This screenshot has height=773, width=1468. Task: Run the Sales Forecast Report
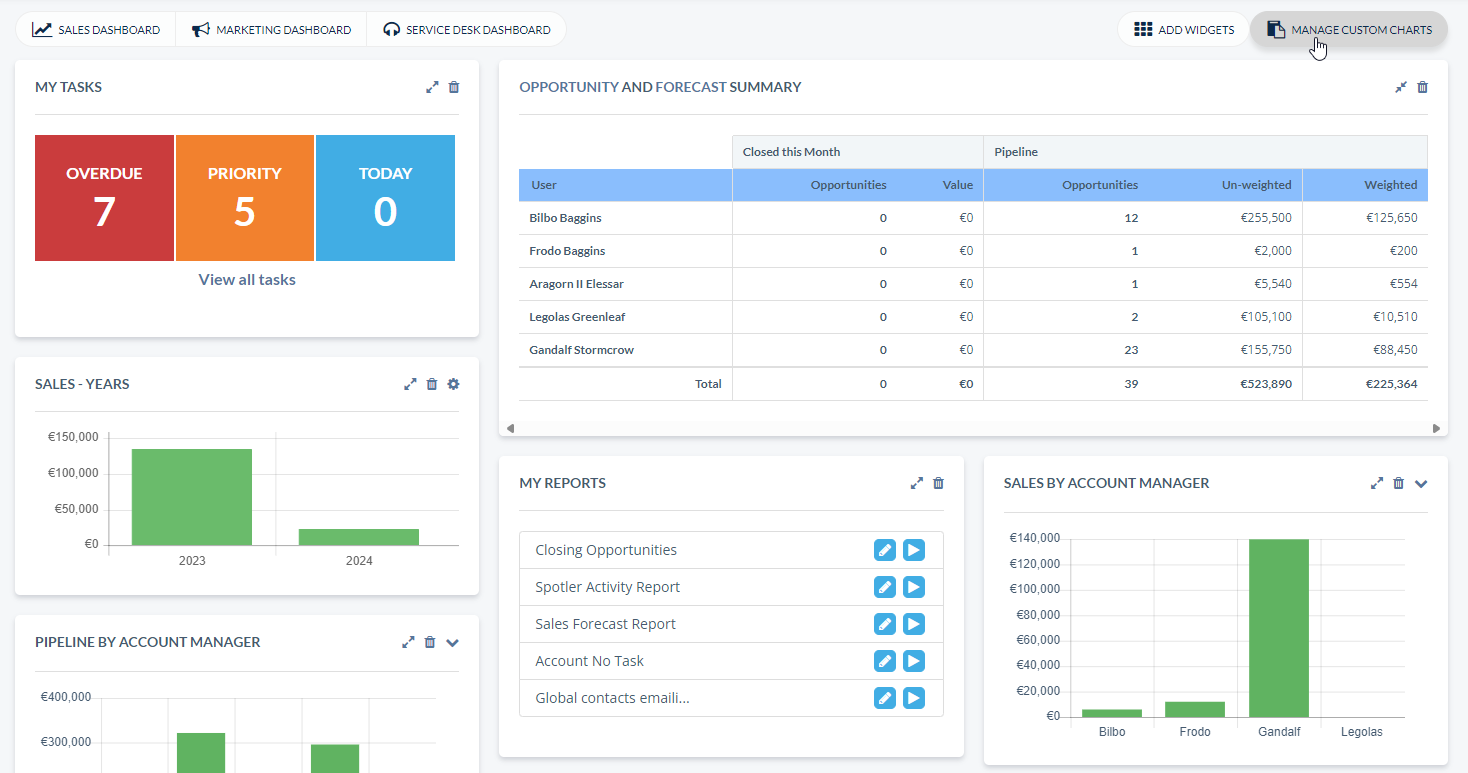click(914, 624)
